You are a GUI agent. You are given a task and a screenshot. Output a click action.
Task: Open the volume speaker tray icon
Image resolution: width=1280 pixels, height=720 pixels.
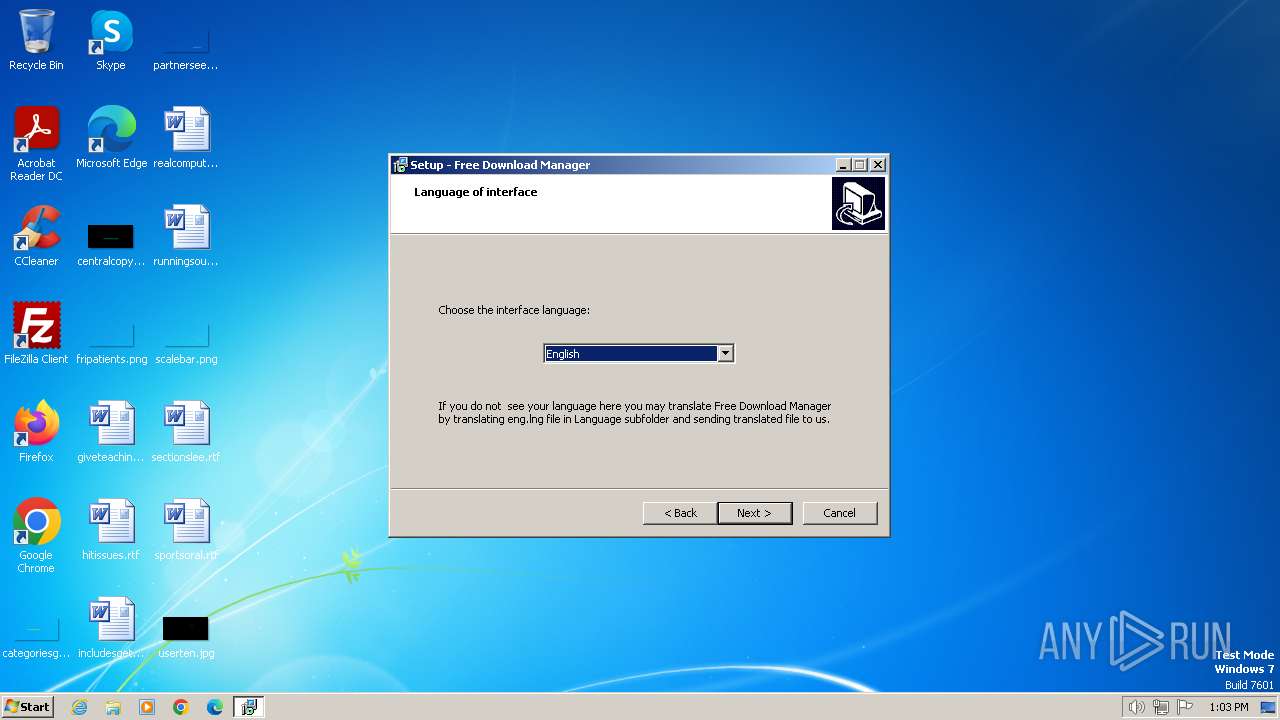(1136, 707)
